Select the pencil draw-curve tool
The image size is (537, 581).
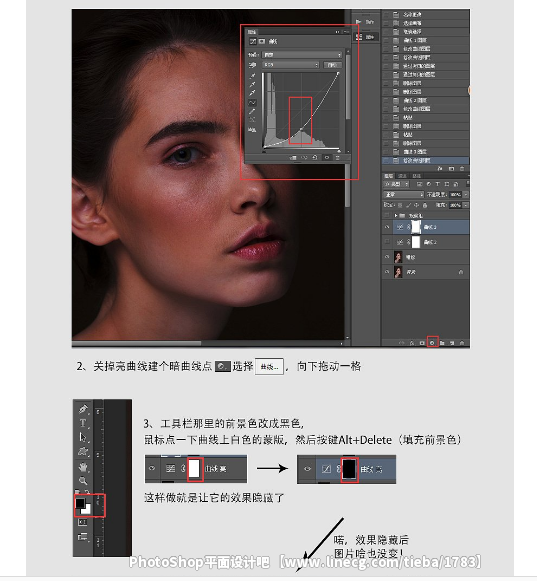point(252,111)
